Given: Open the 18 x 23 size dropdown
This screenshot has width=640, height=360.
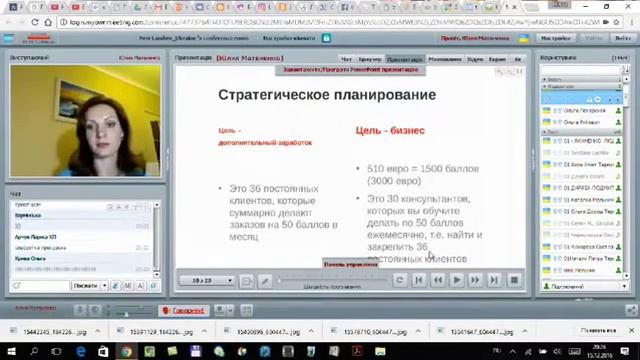Looking at the screenshot, I should click(207, 280).
